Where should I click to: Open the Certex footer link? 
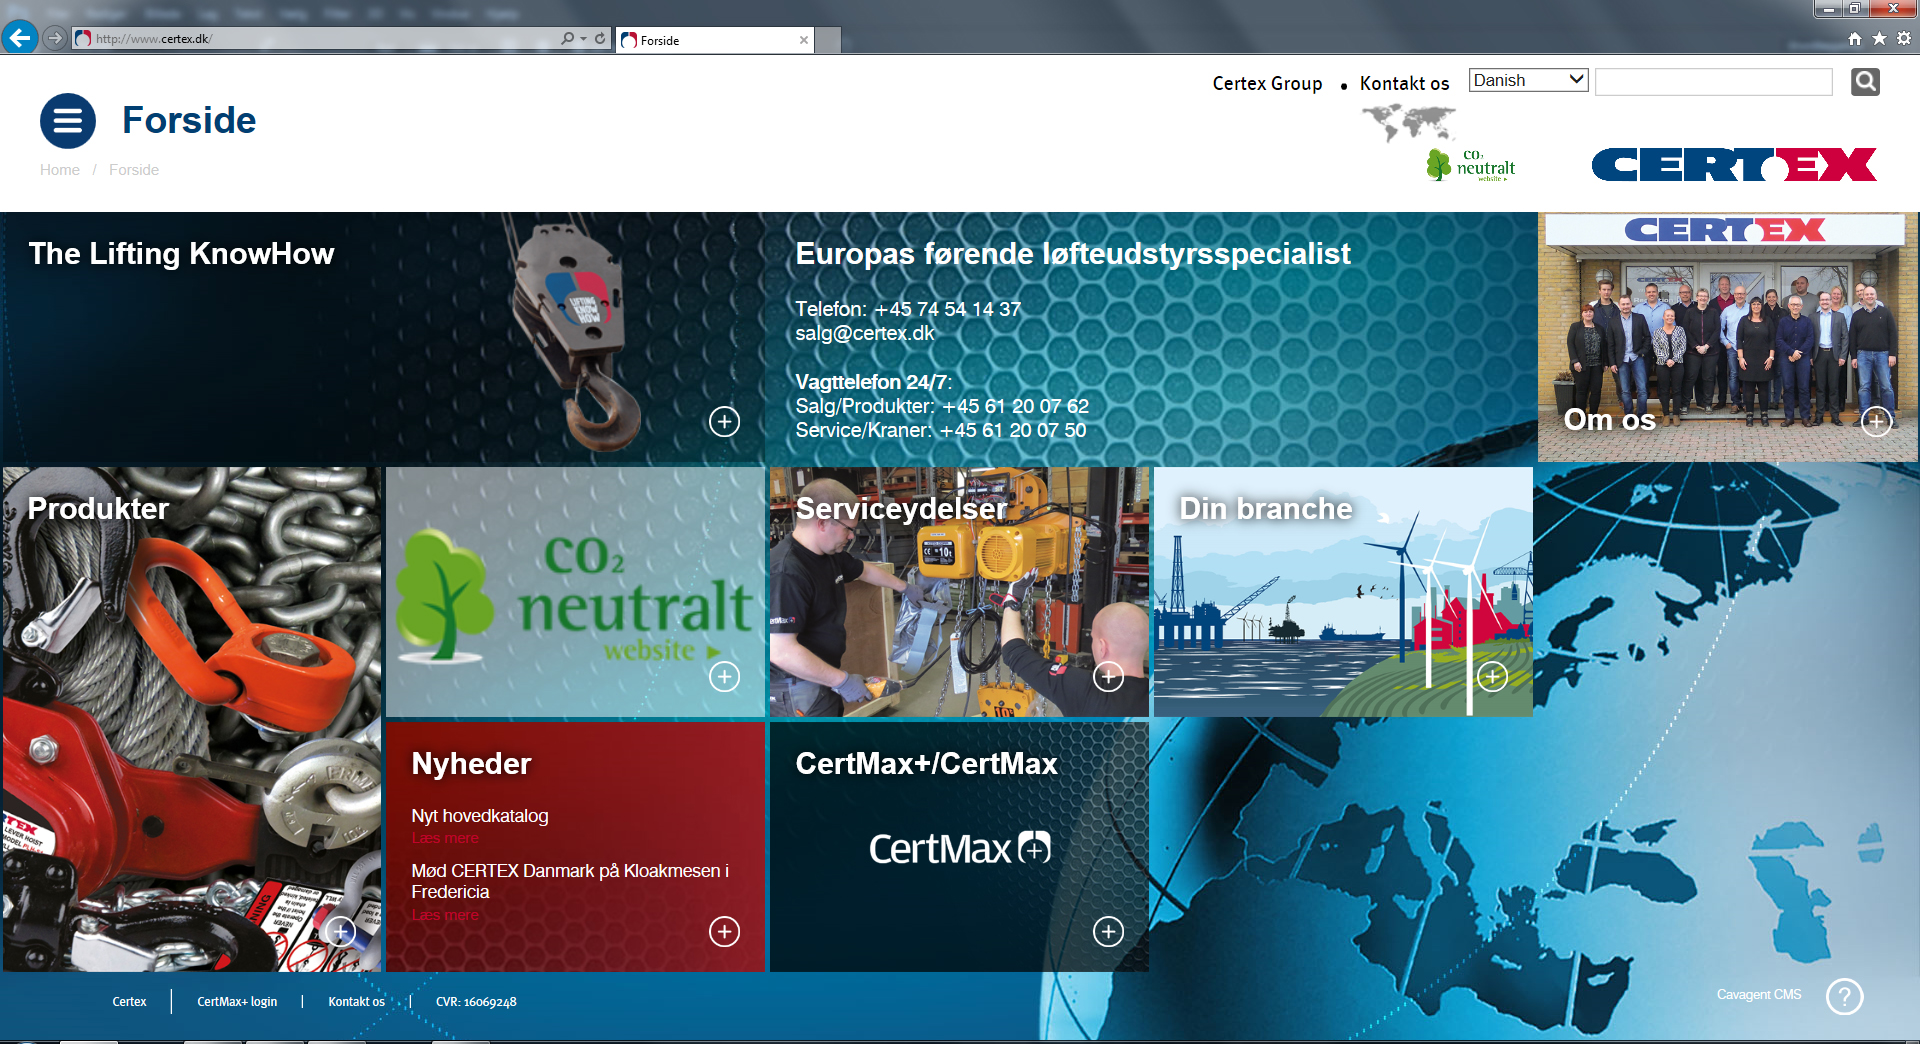pos(129,1002)
